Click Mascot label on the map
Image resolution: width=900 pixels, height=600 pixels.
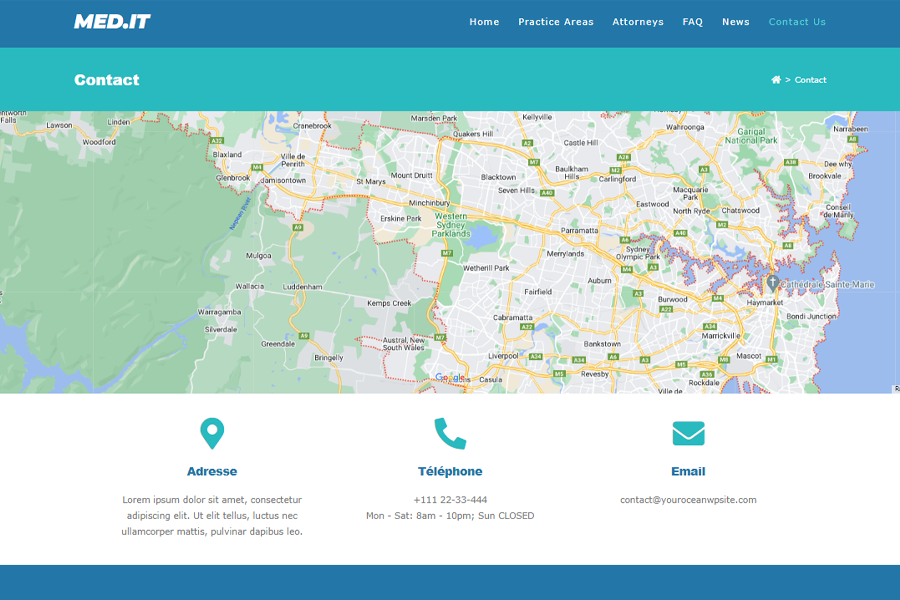tap(748, 356)
